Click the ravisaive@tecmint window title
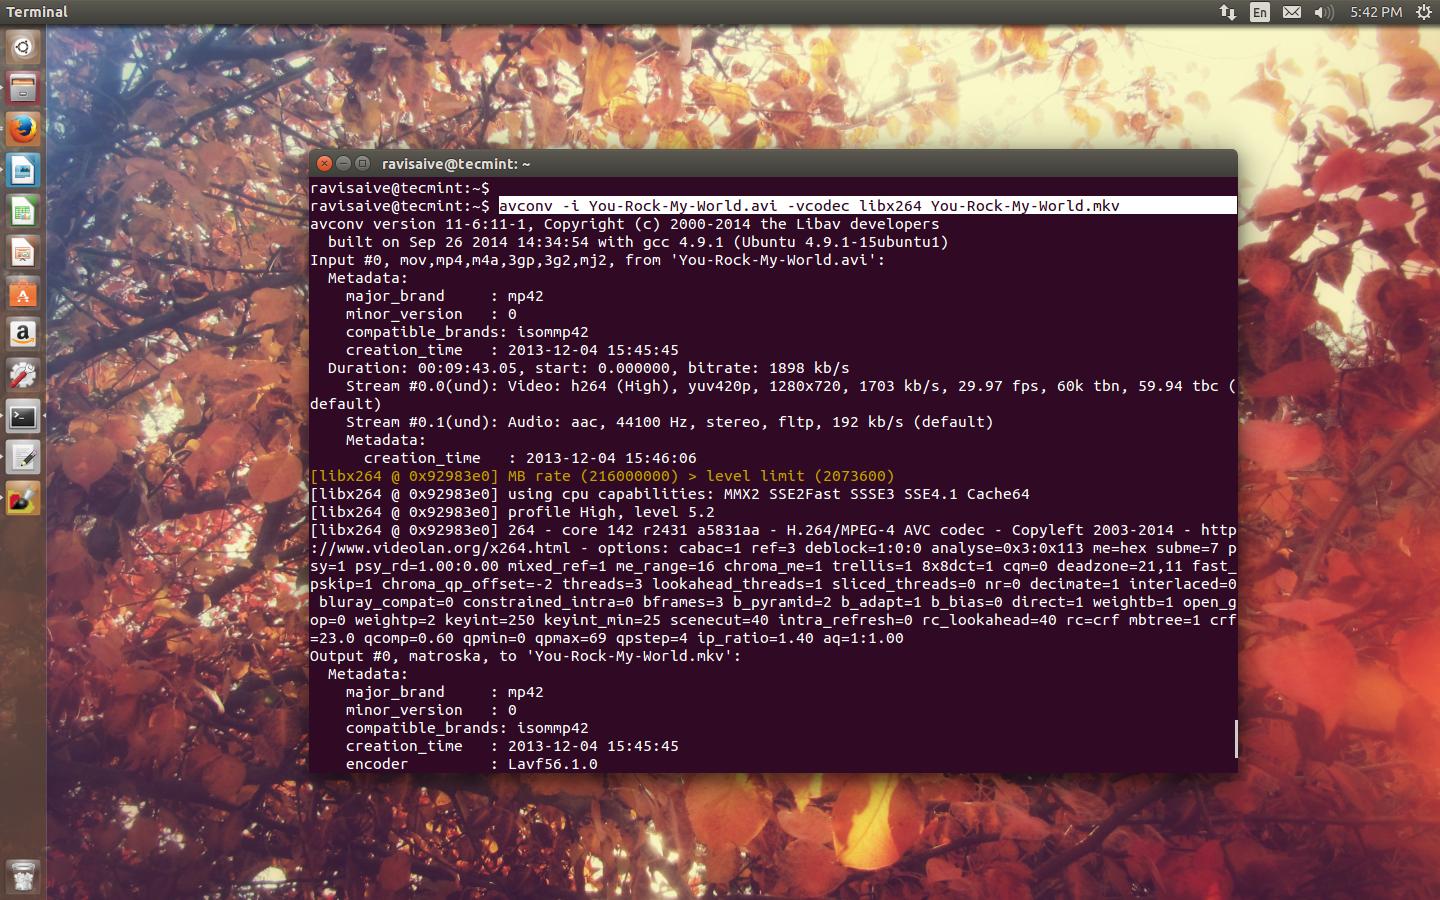Viewport: 1440px width, 900px height. point(456,164)
